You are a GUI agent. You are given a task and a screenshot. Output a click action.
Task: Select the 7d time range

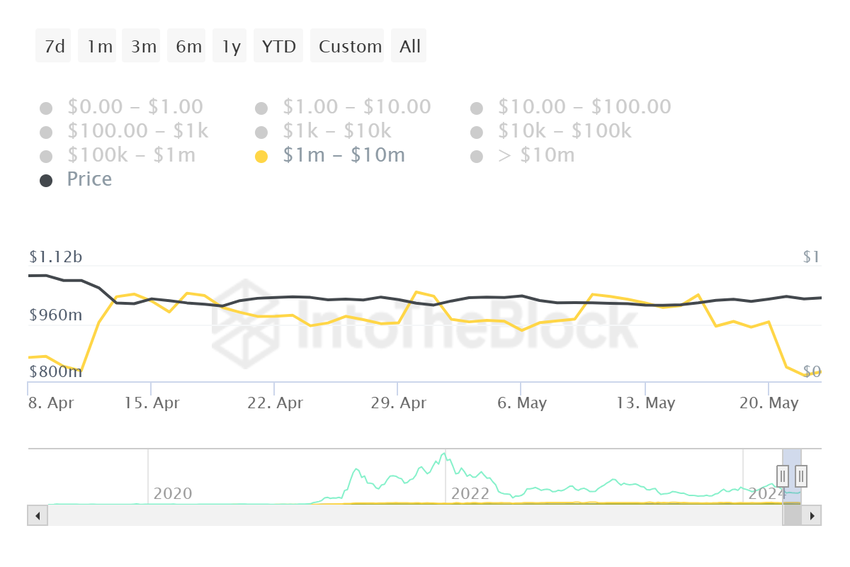[54, 46]
